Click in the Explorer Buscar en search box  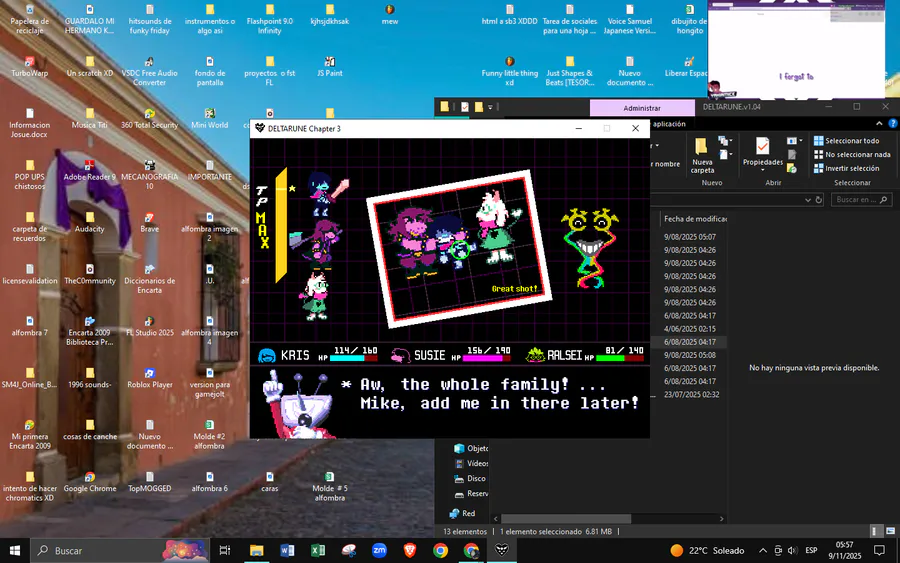coord(861,200)
